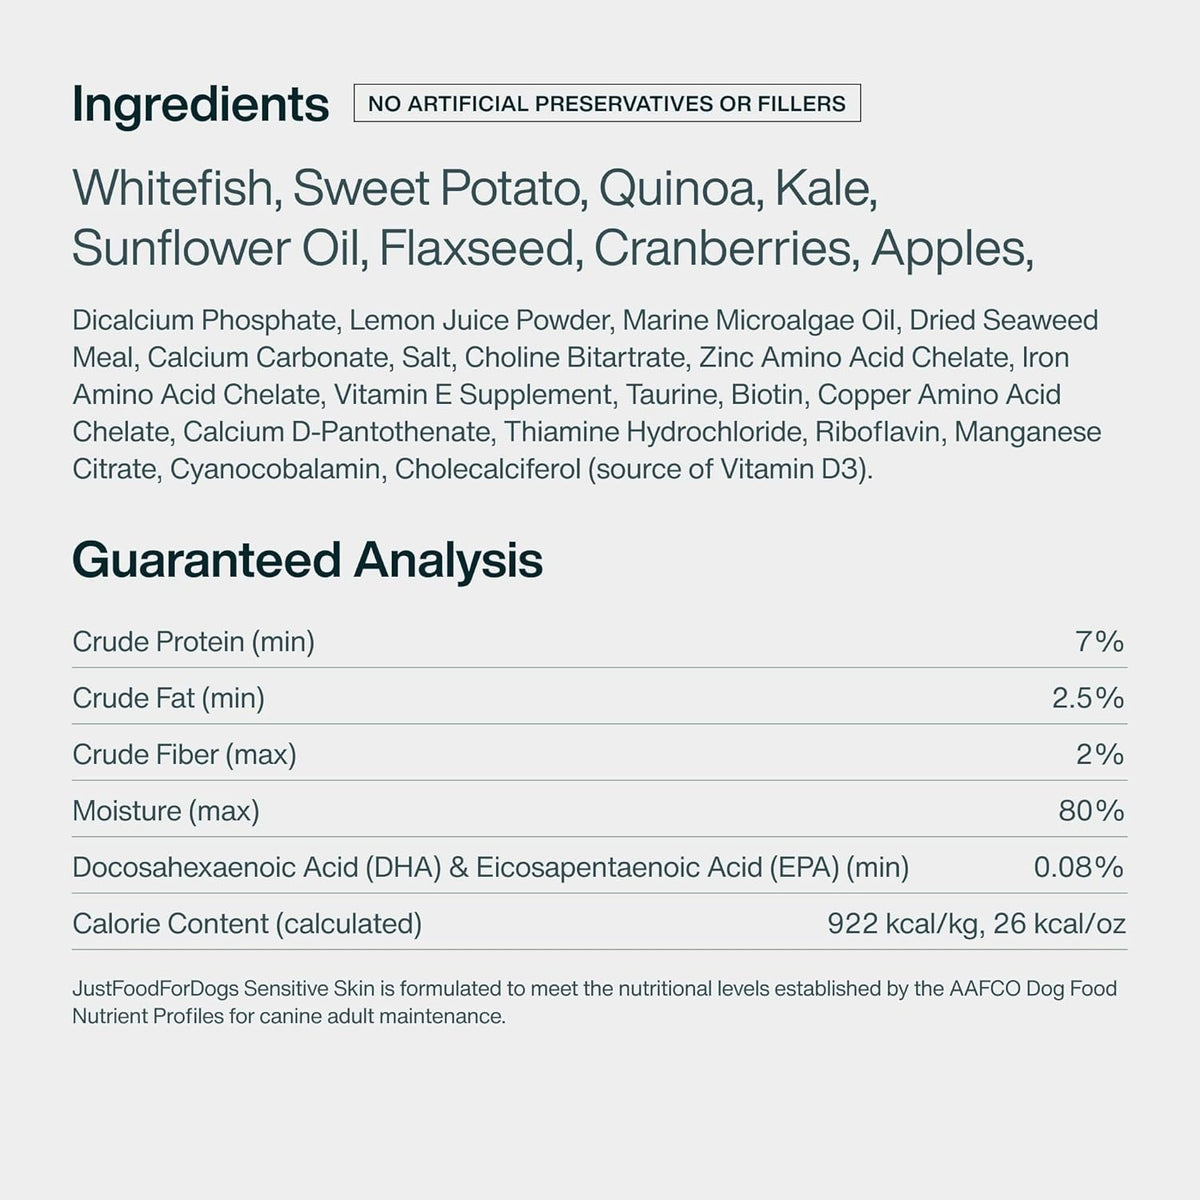
Task: Click the DHA & EPA (min) label
Action: [x=490, y=867]
